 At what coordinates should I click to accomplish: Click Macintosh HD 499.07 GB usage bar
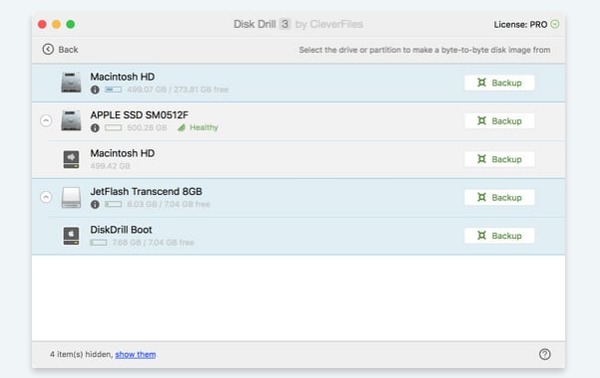point(113,90)
